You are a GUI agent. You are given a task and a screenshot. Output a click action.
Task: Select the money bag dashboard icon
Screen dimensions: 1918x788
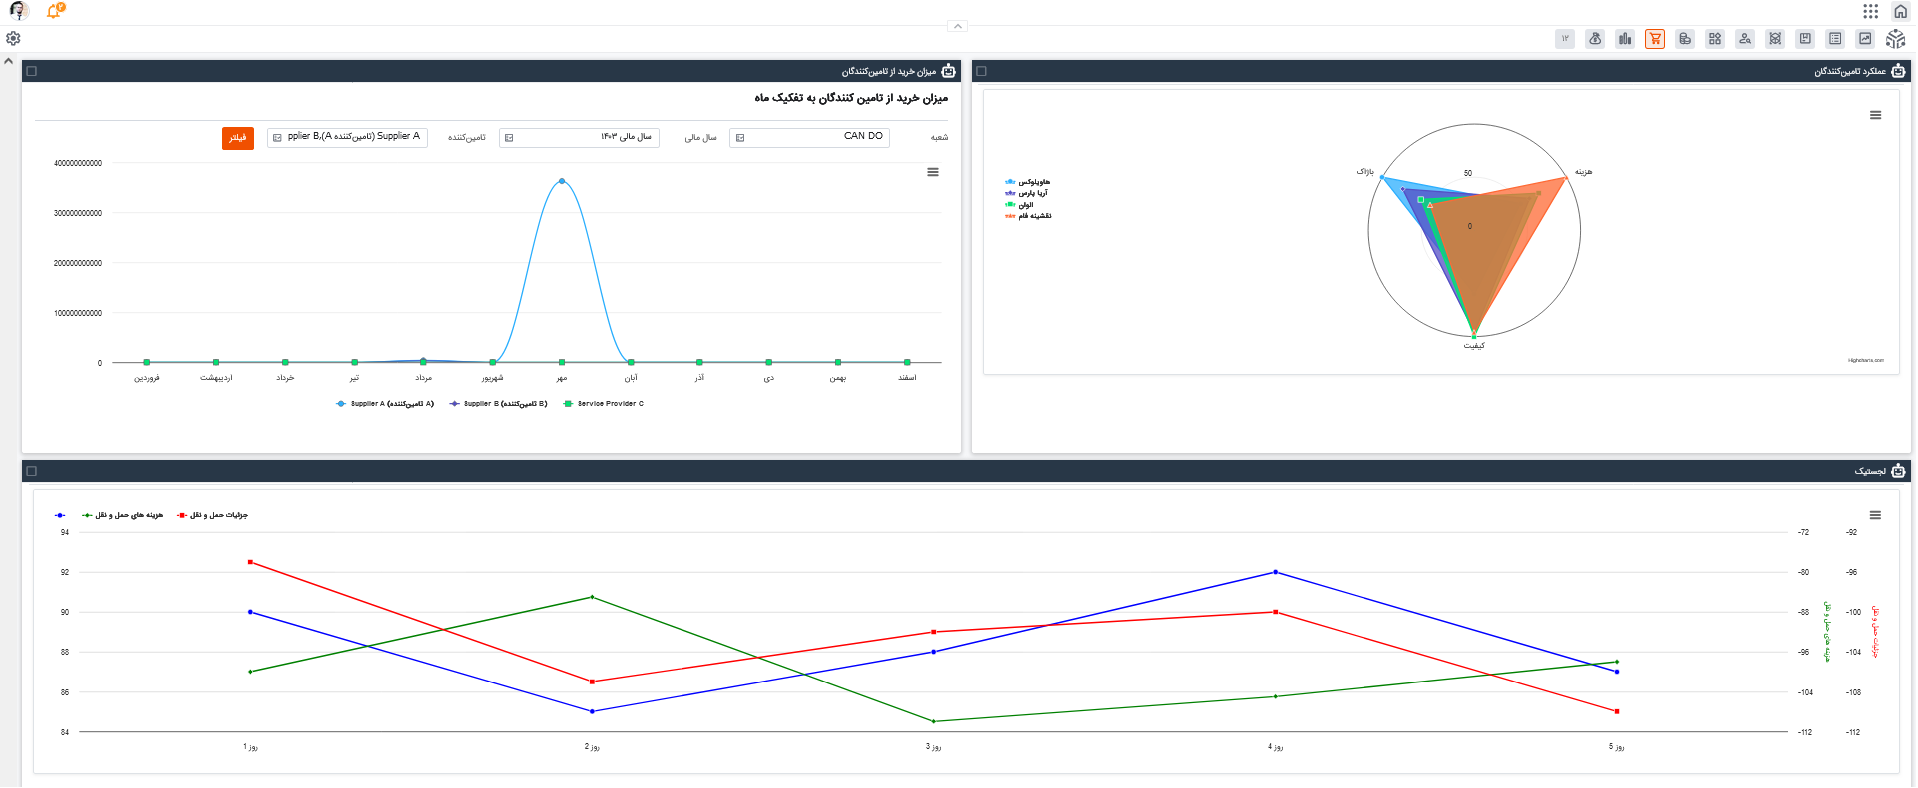[1595, 39]
